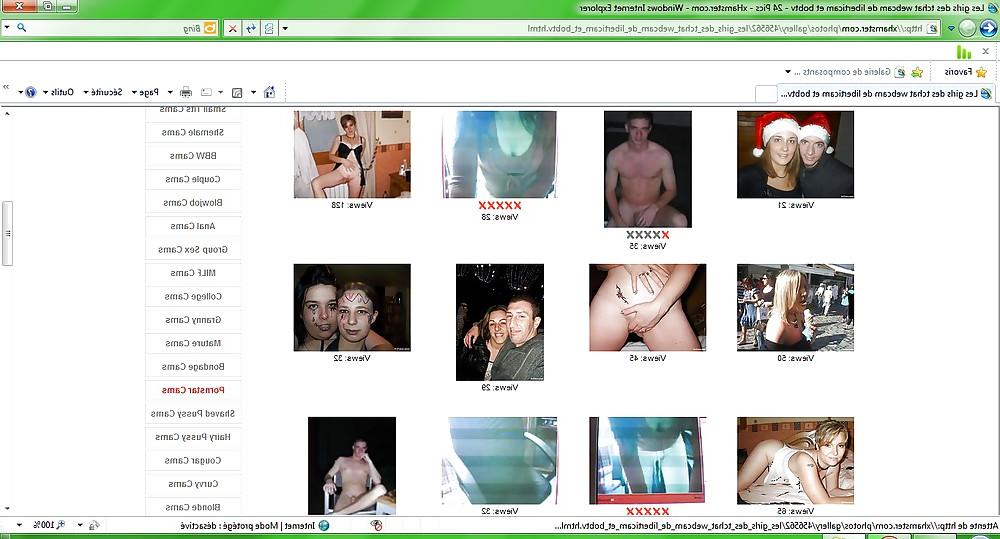
Task: Click the pop-up blocker status bar icon
Action: click(x=376, y=526)
